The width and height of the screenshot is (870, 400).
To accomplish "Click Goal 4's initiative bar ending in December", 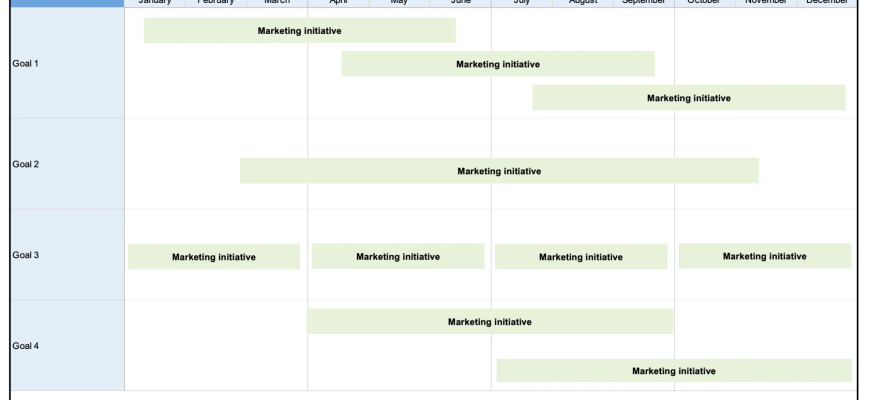I will (x=673, y=371).
